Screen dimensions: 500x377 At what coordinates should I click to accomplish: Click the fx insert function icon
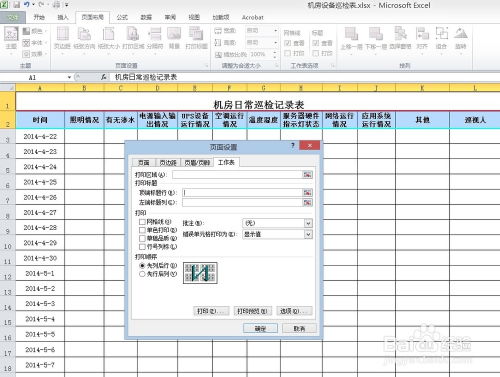[x=104, y=77]
